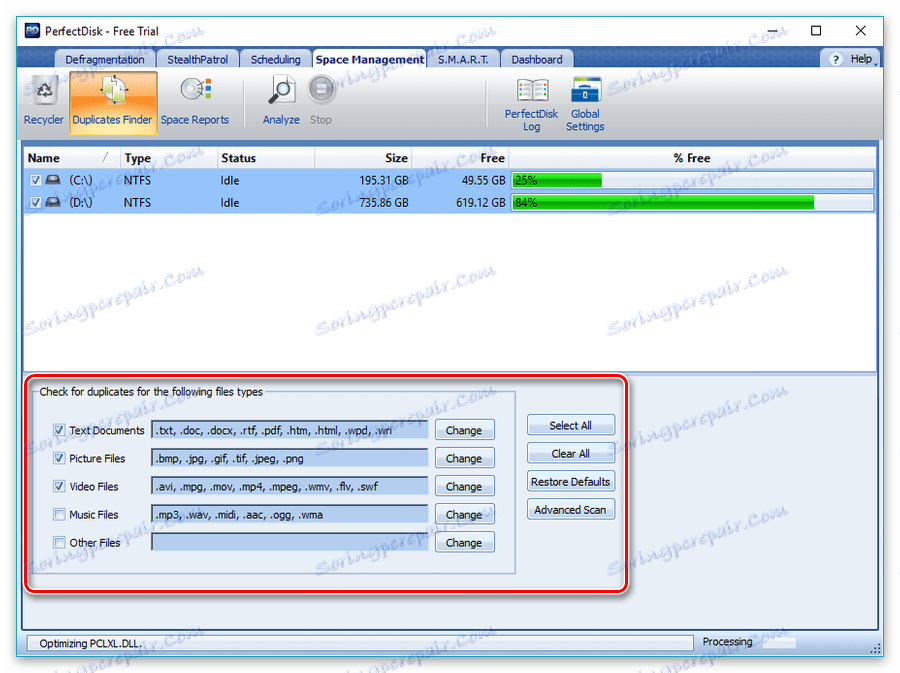
Task: Open the Recycler tool
Action: (x=44, y=102)
